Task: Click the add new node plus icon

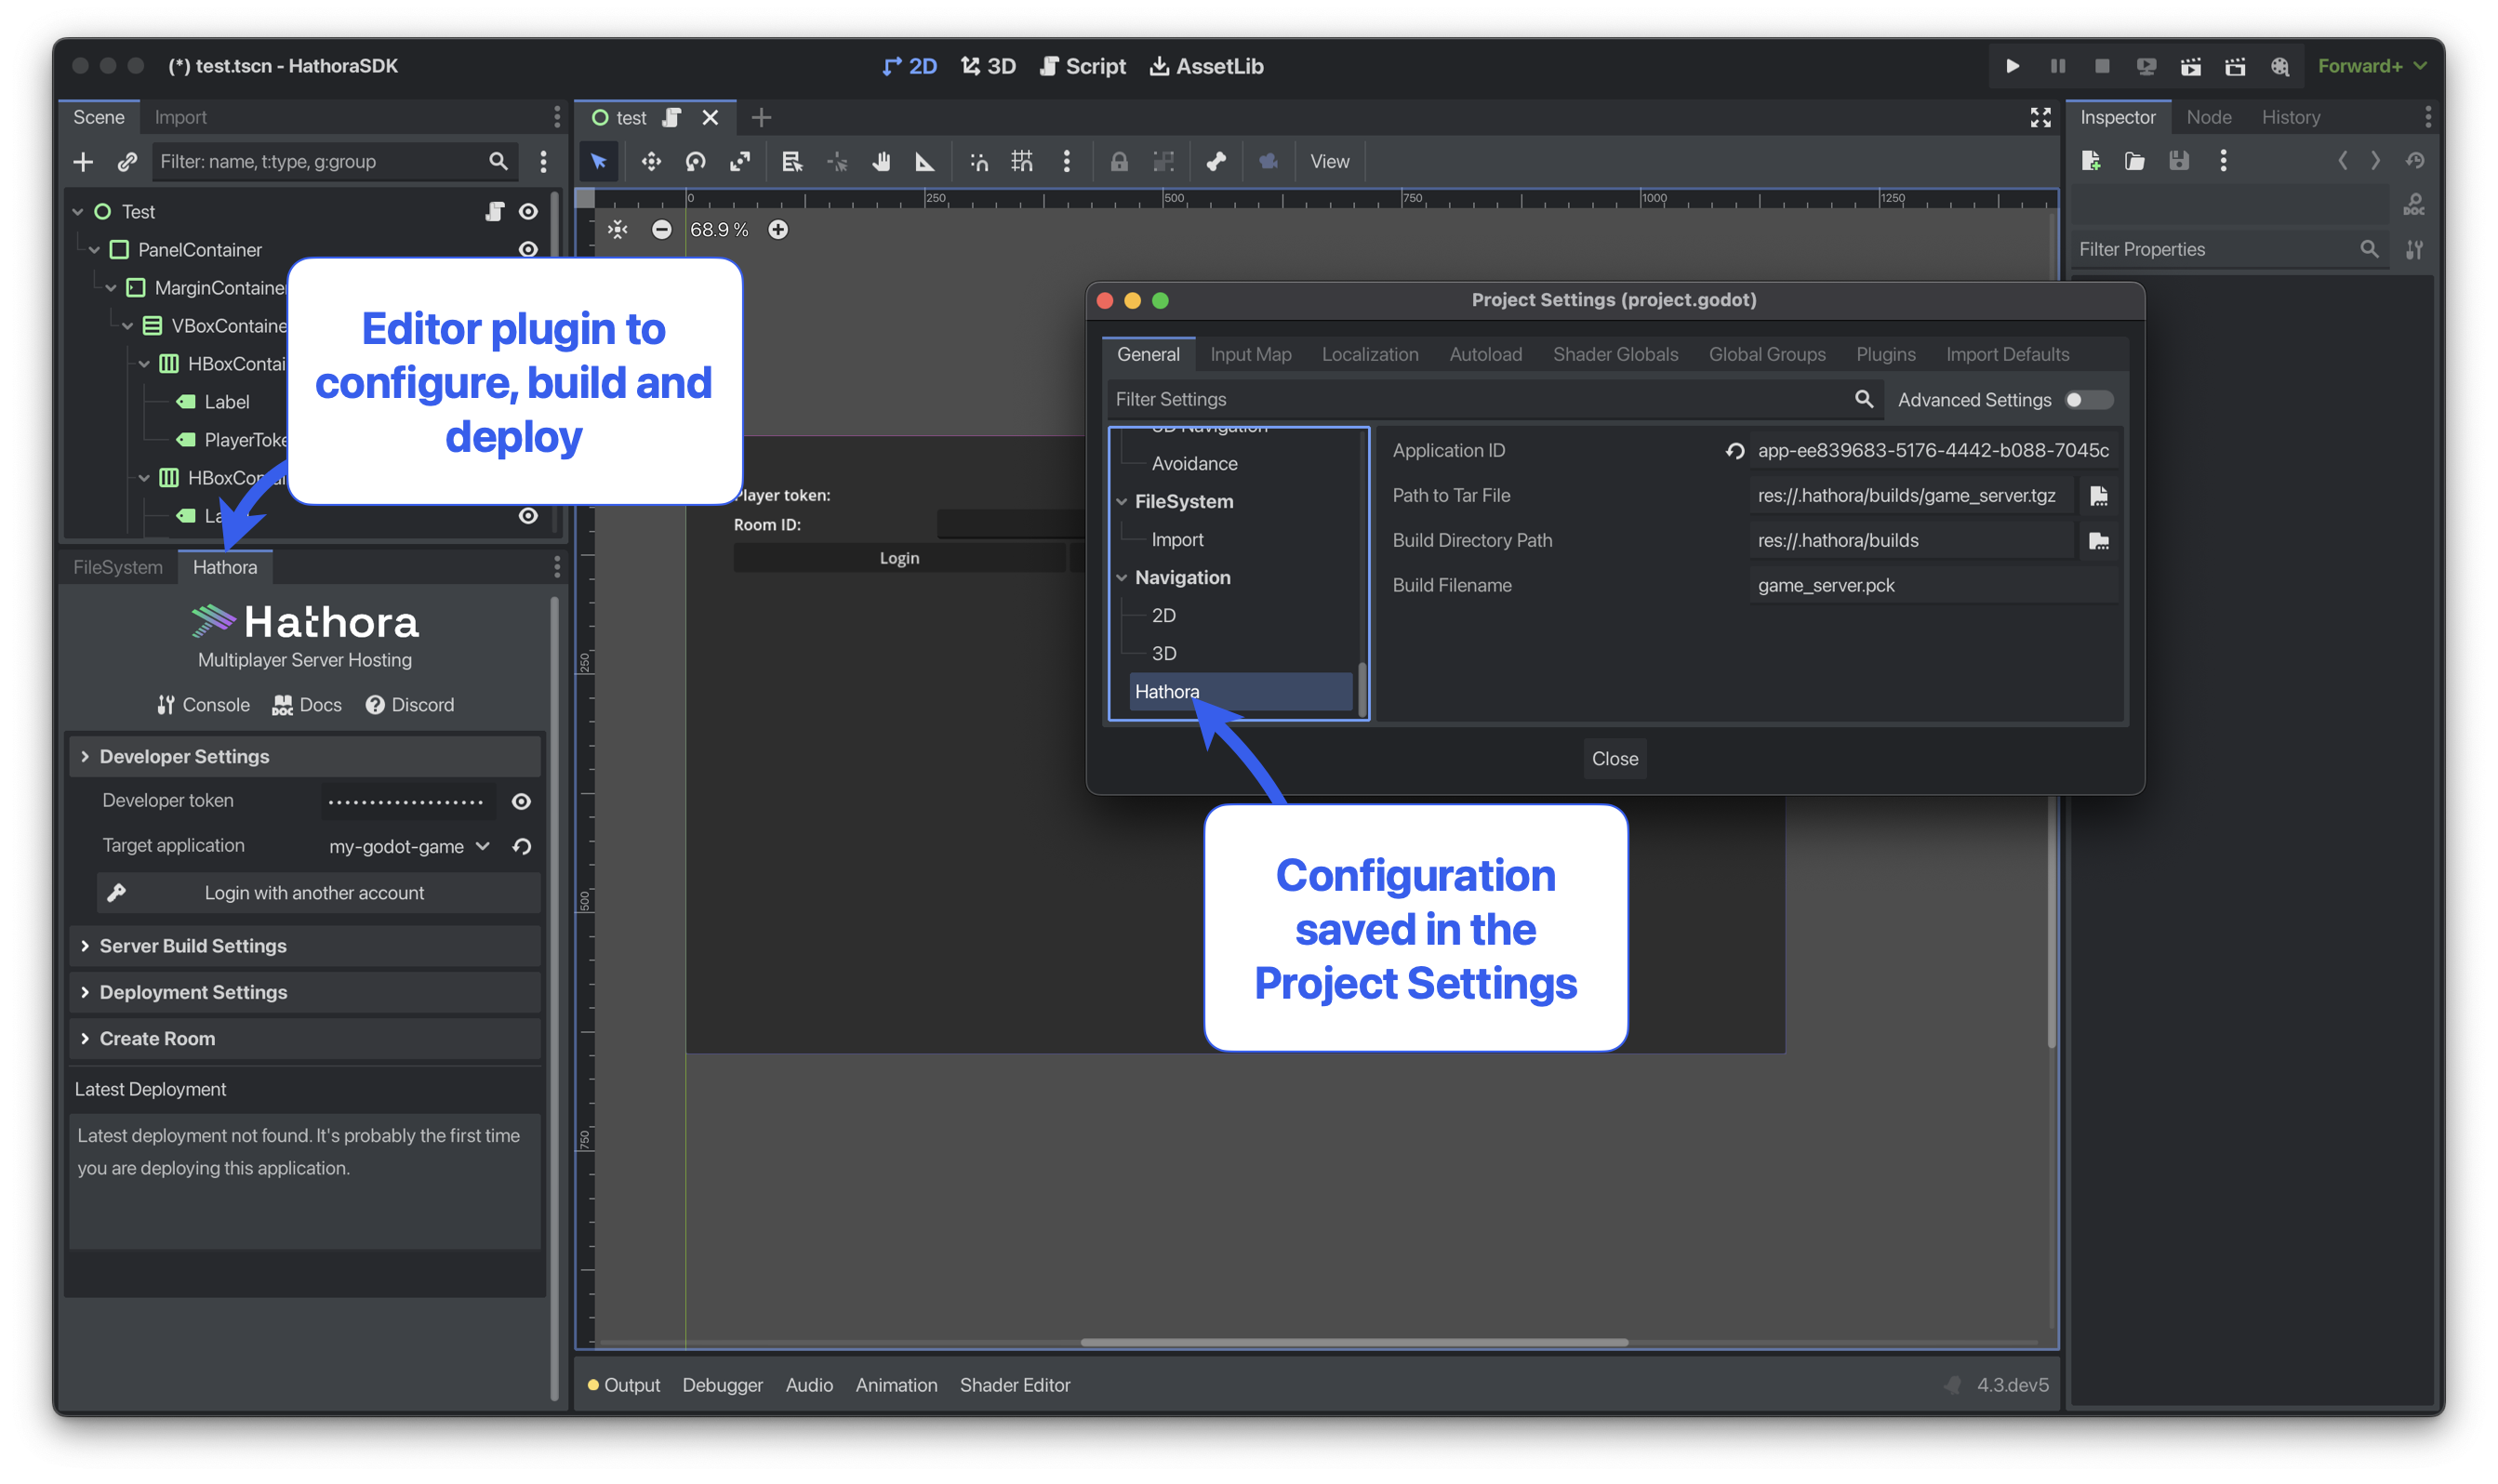Action: coord(83,161)
